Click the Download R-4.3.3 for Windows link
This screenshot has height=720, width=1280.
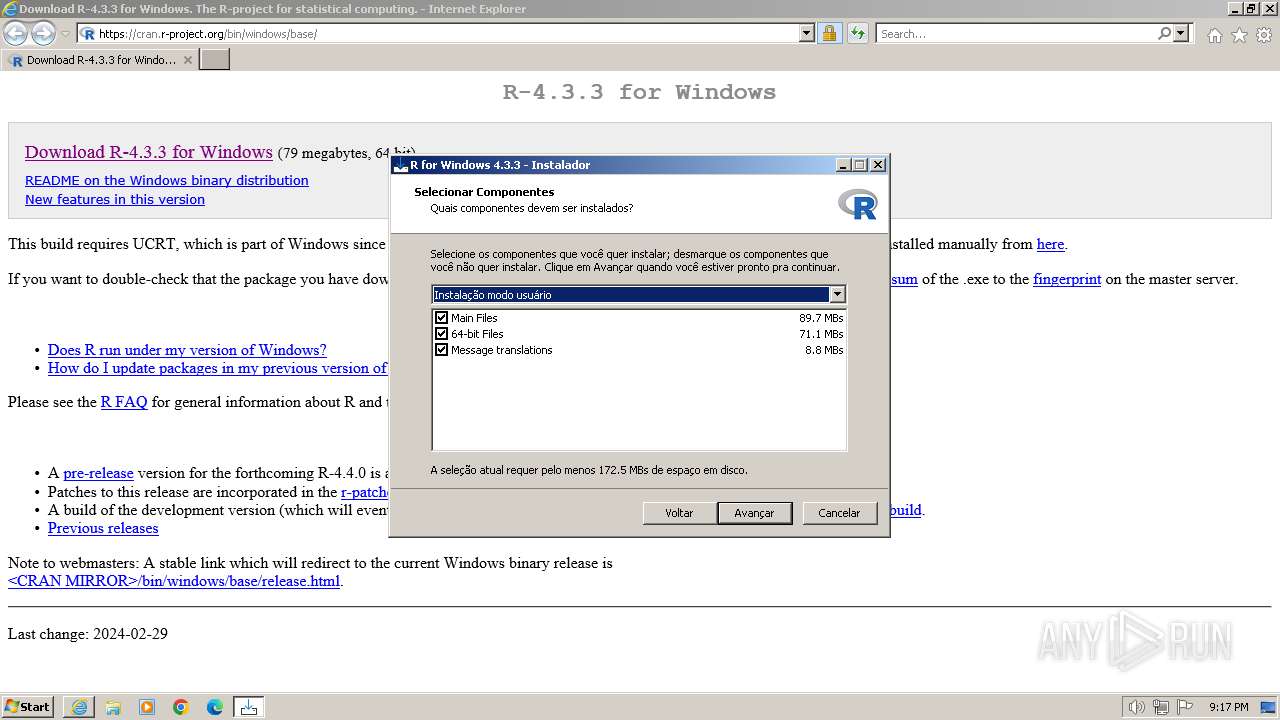(x=149, y=152)
